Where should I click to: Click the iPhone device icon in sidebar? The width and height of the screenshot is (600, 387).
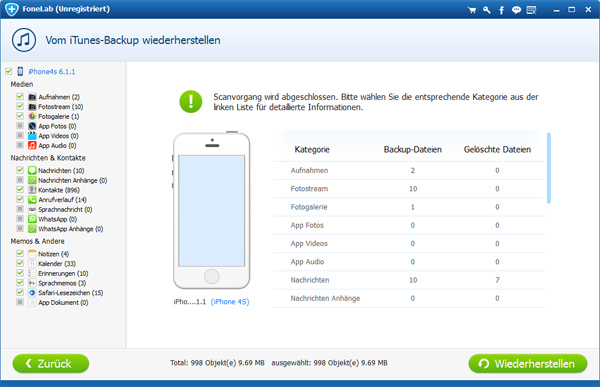pyautogui.click(x=20, y=71)
